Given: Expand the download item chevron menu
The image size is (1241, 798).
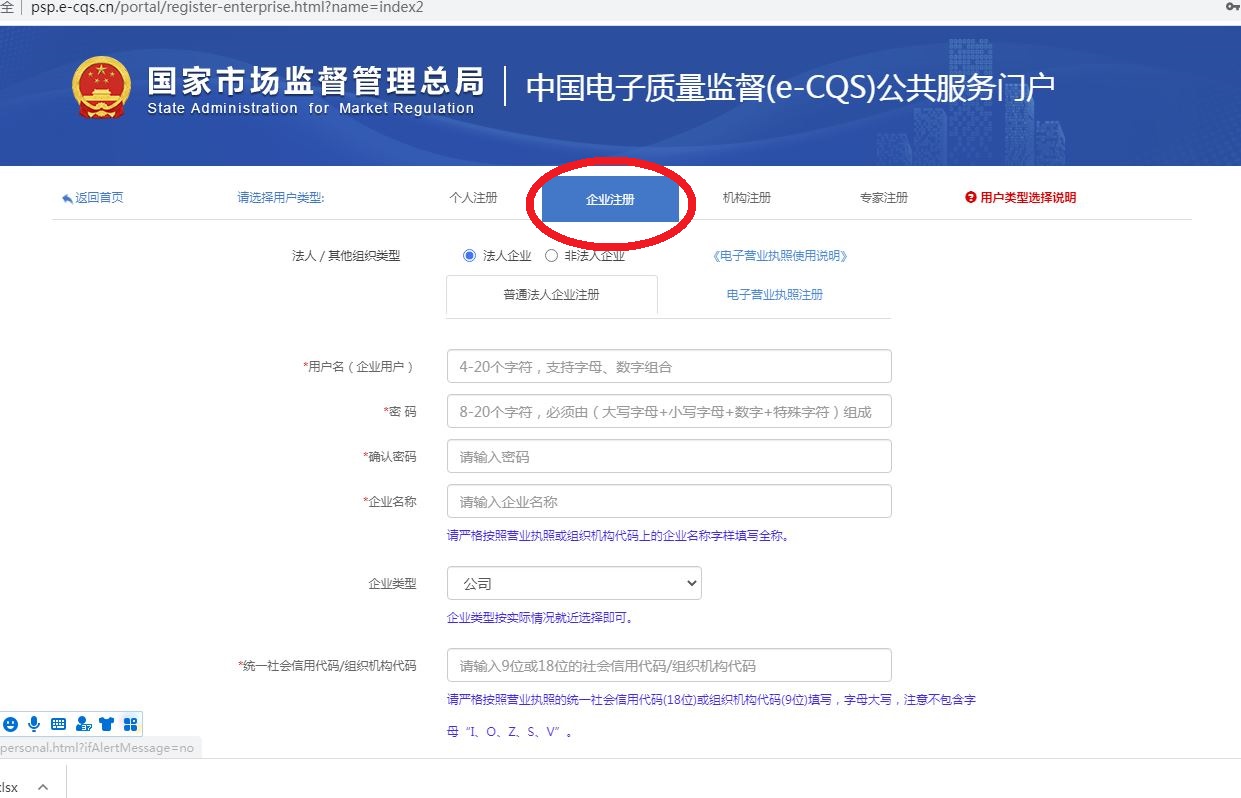Looking at the screenshot, I should pos(43,787).
